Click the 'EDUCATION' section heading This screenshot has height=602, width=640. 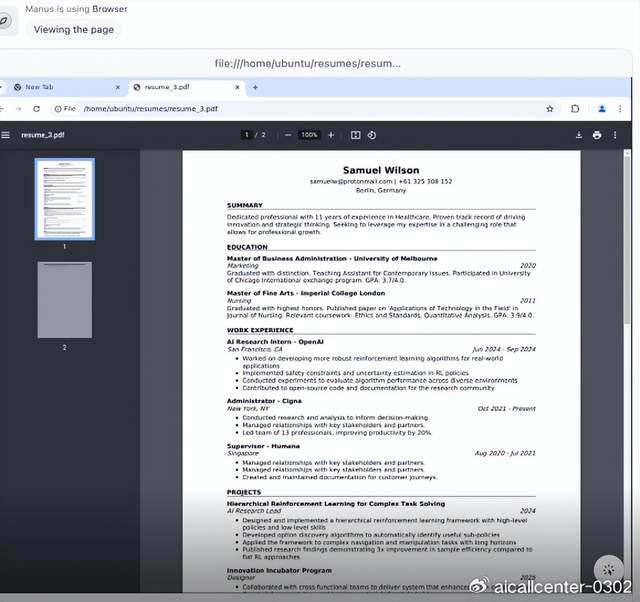point(247,247)
